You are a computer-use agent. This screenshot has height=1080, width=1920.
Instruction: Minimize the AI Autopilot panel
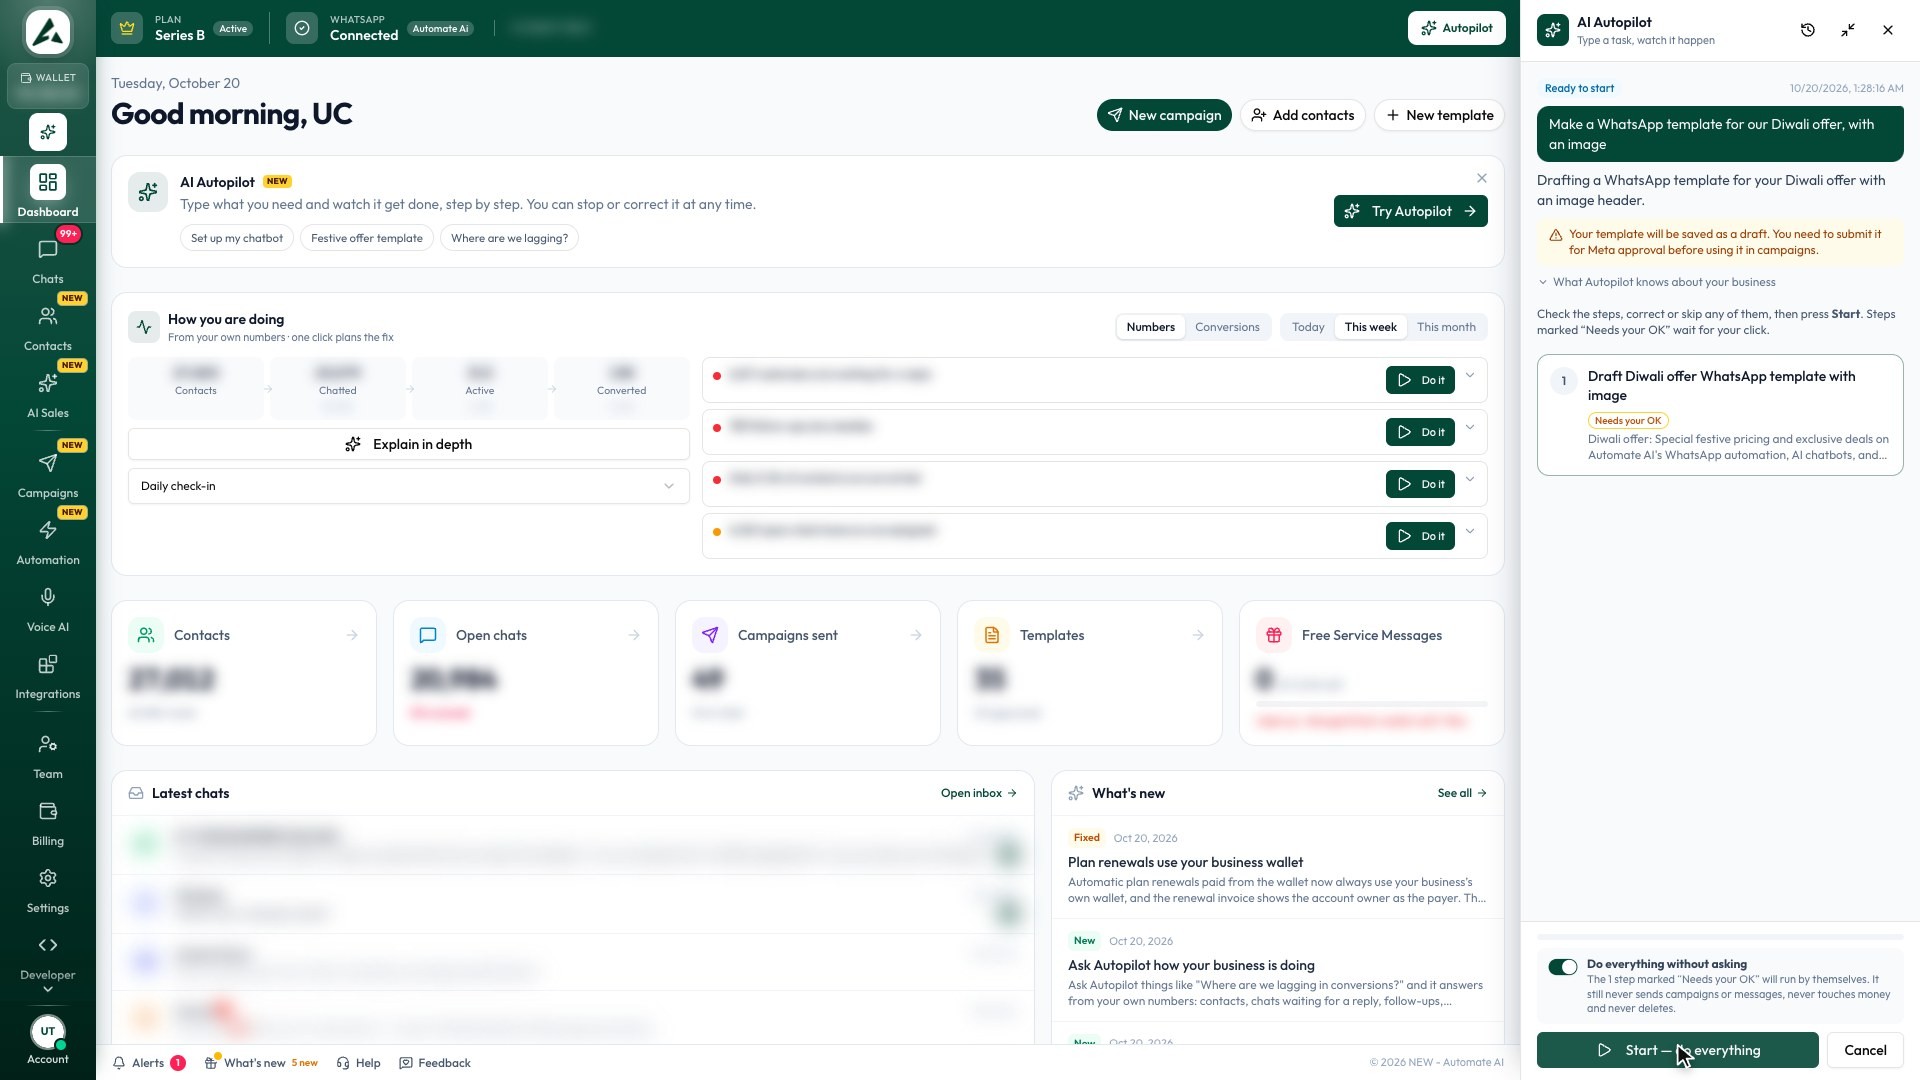point(1848,30)
